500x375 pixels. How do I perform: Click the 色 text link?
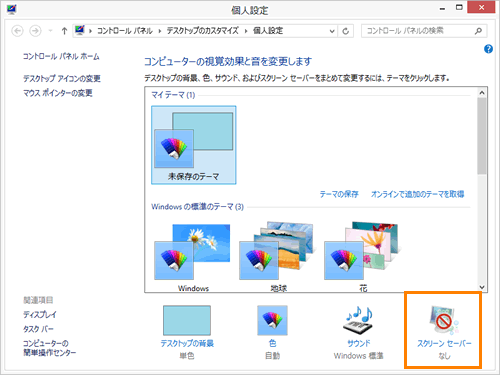(x=272, y=343)
